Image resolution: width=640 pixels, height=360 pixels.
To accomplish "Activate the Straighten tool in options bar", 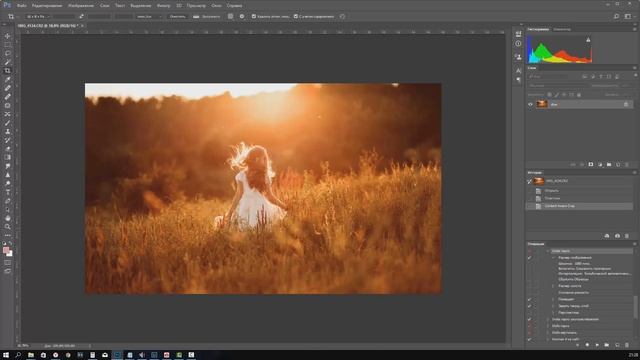I will tap(196, 16).
